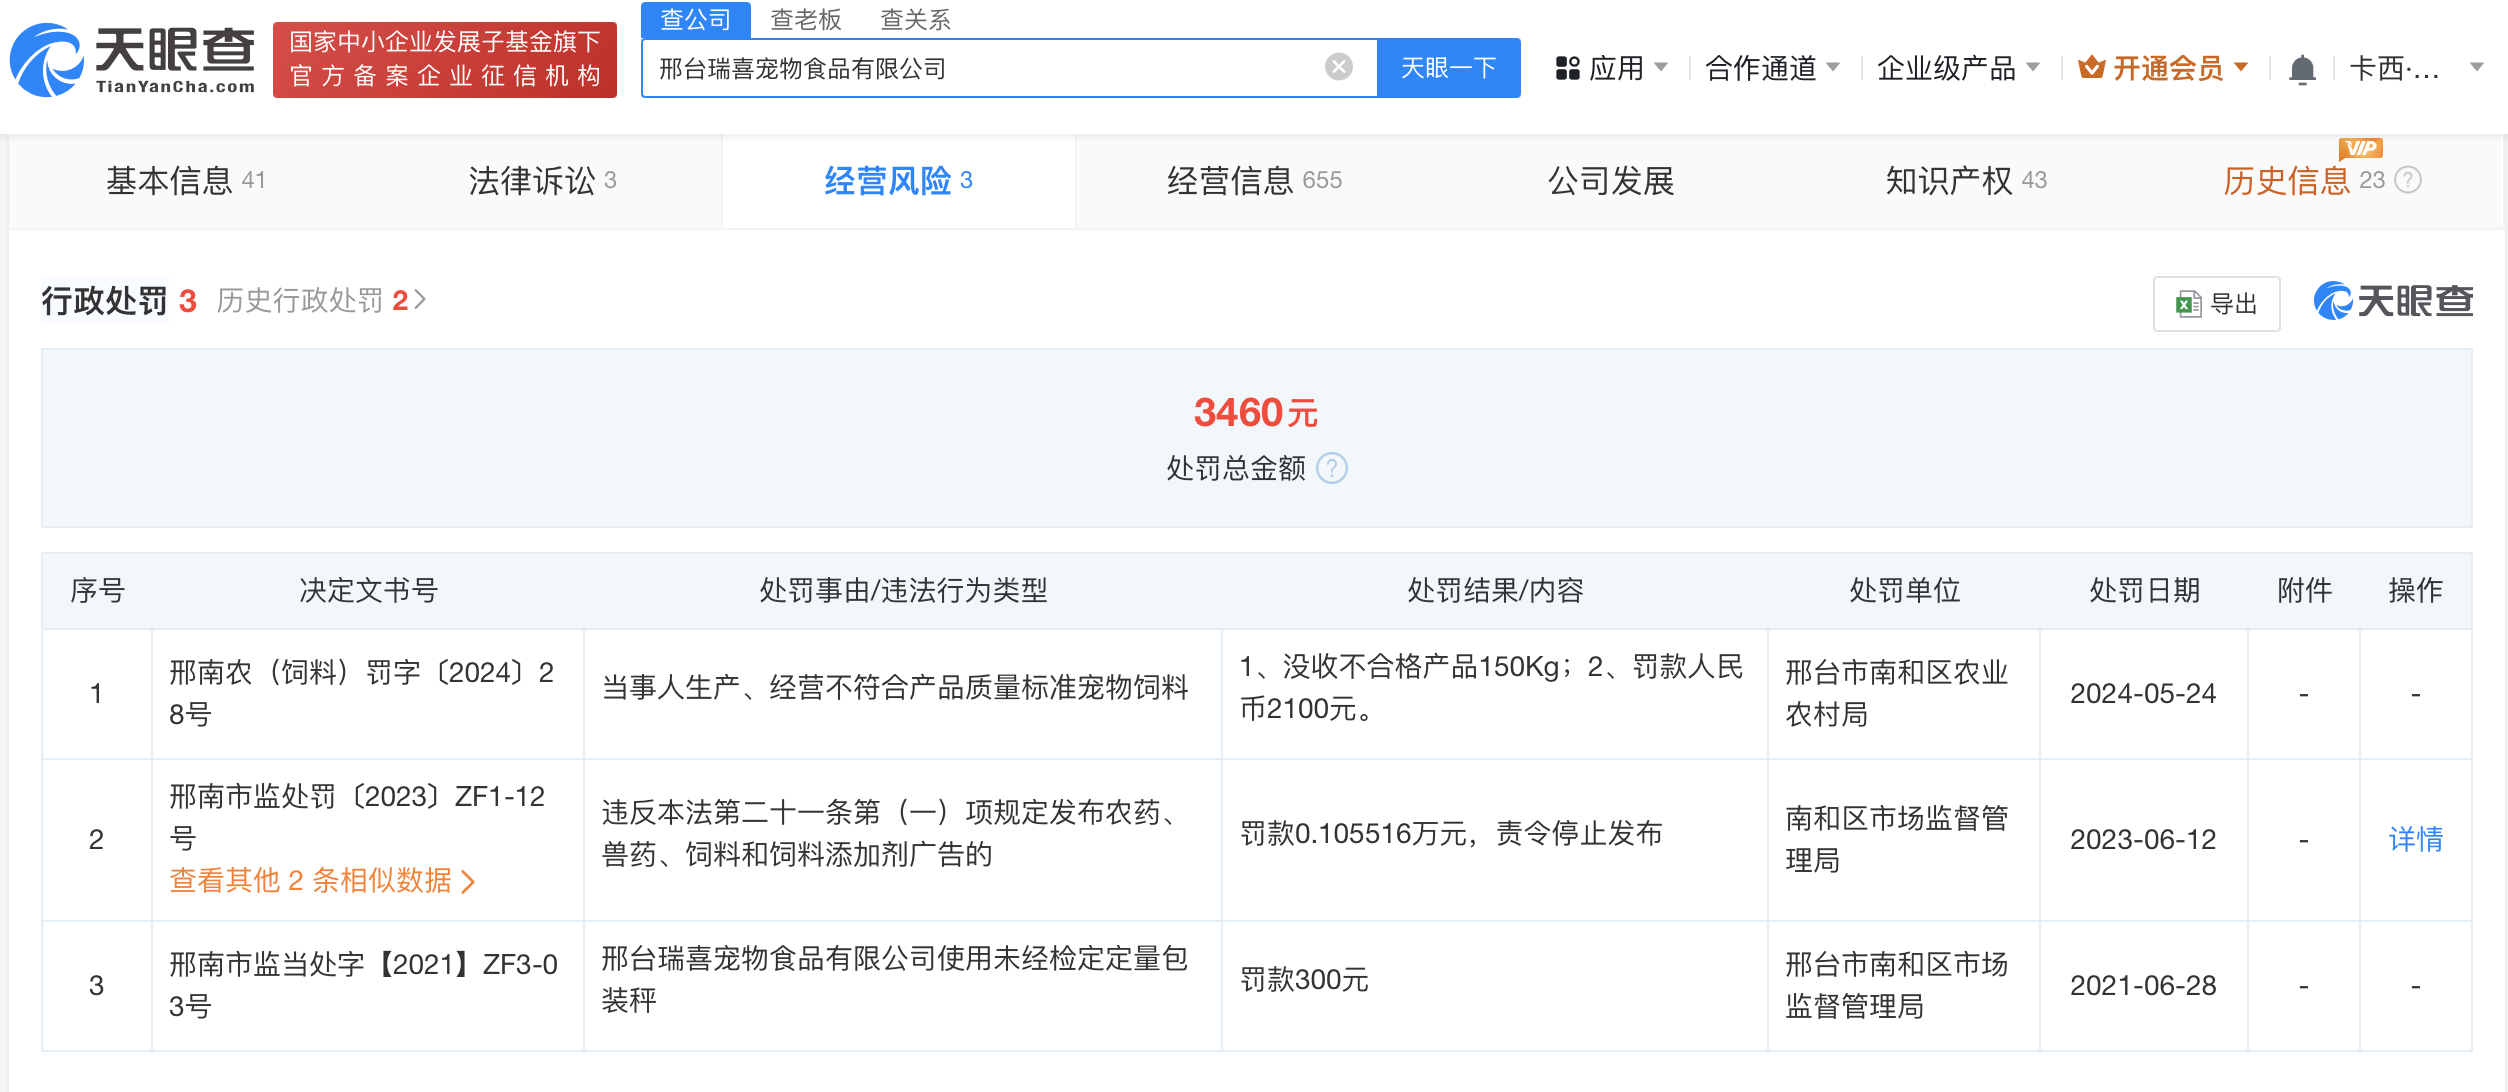Screen dimensions: 2508x1092
Task: Click the 3460元 total penalty amount
Action: pyautogui.click(x=1256, y=412)
